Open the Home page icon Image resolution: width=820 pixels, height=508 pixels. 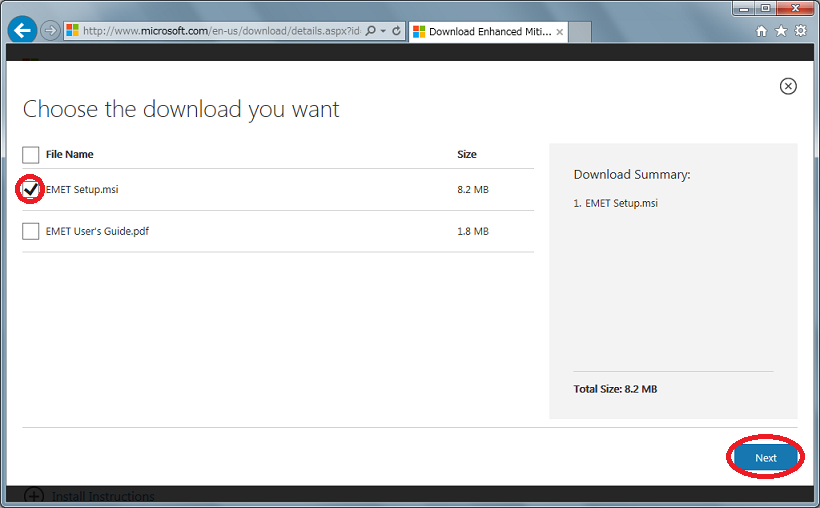762,31
